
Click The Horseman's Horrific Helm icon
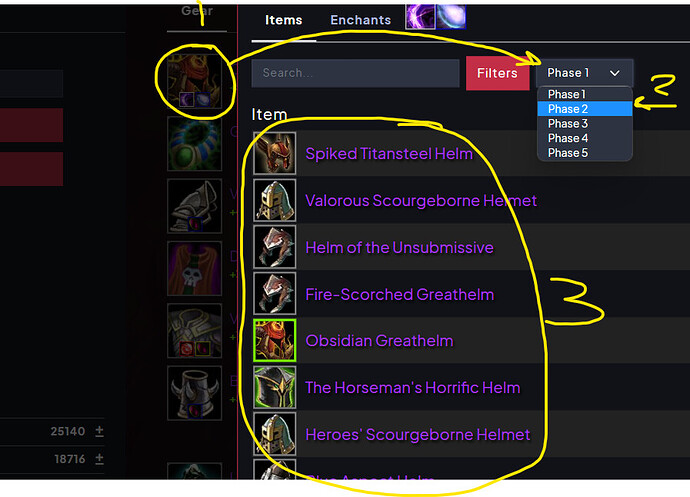275,388
